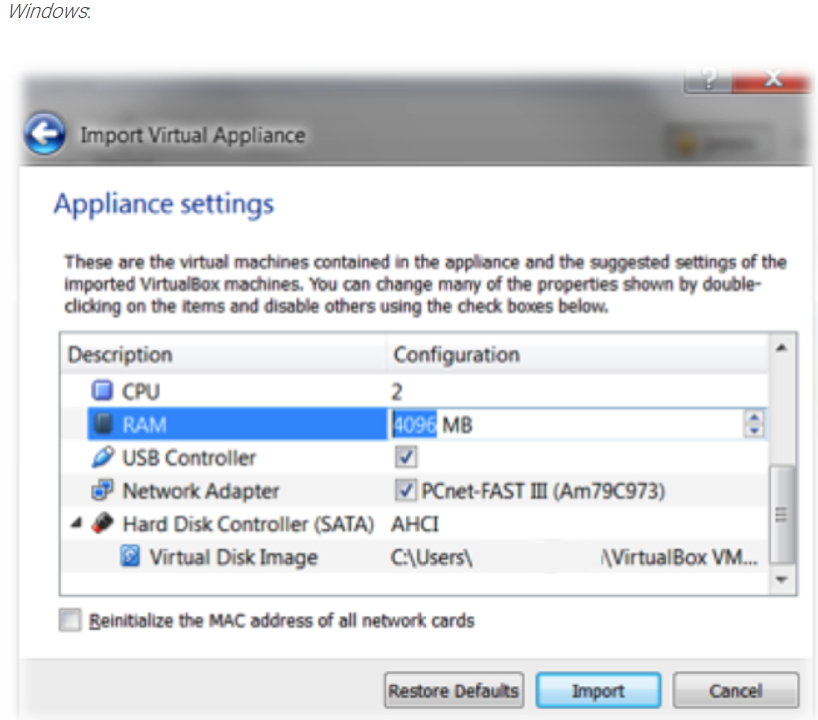
Task: Collapse the Hard Disk Controller (SATA) tree
Action: click(77, 524)
